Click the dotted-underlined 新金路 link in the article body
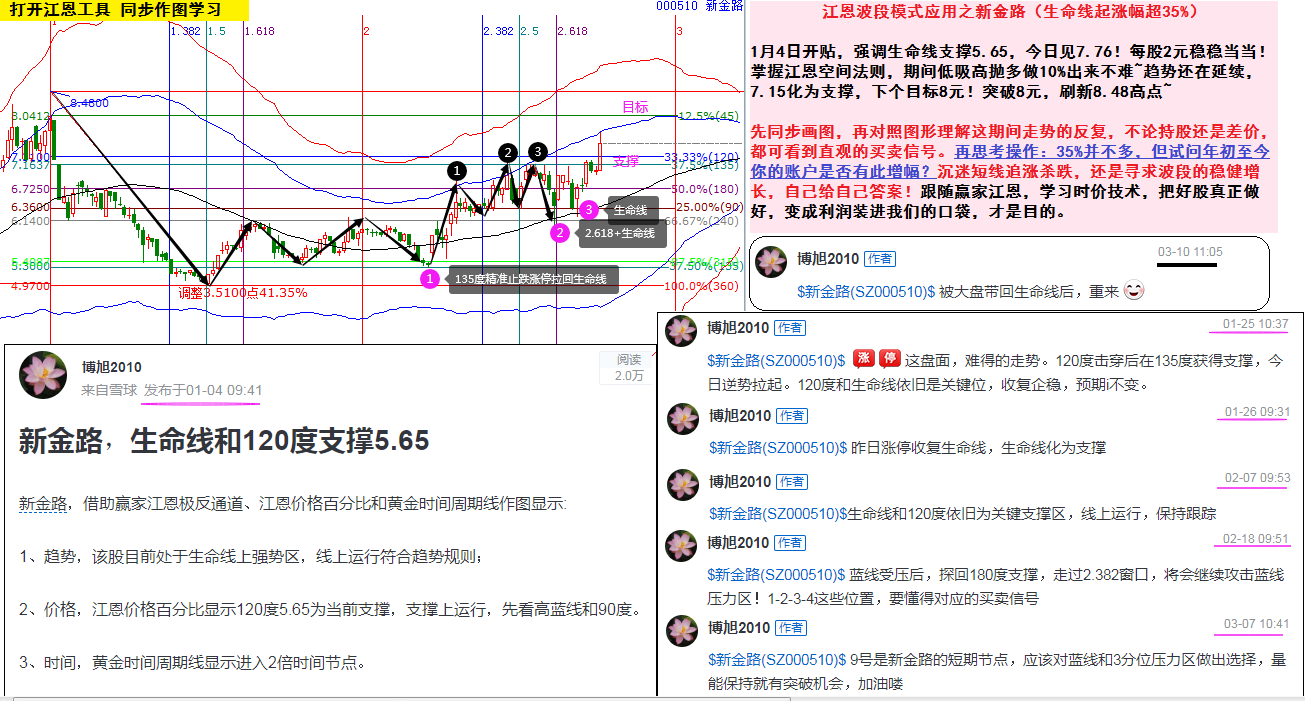Image resolution: width=1305 pixels, height=701 pixels. click(x=42, y=503)
